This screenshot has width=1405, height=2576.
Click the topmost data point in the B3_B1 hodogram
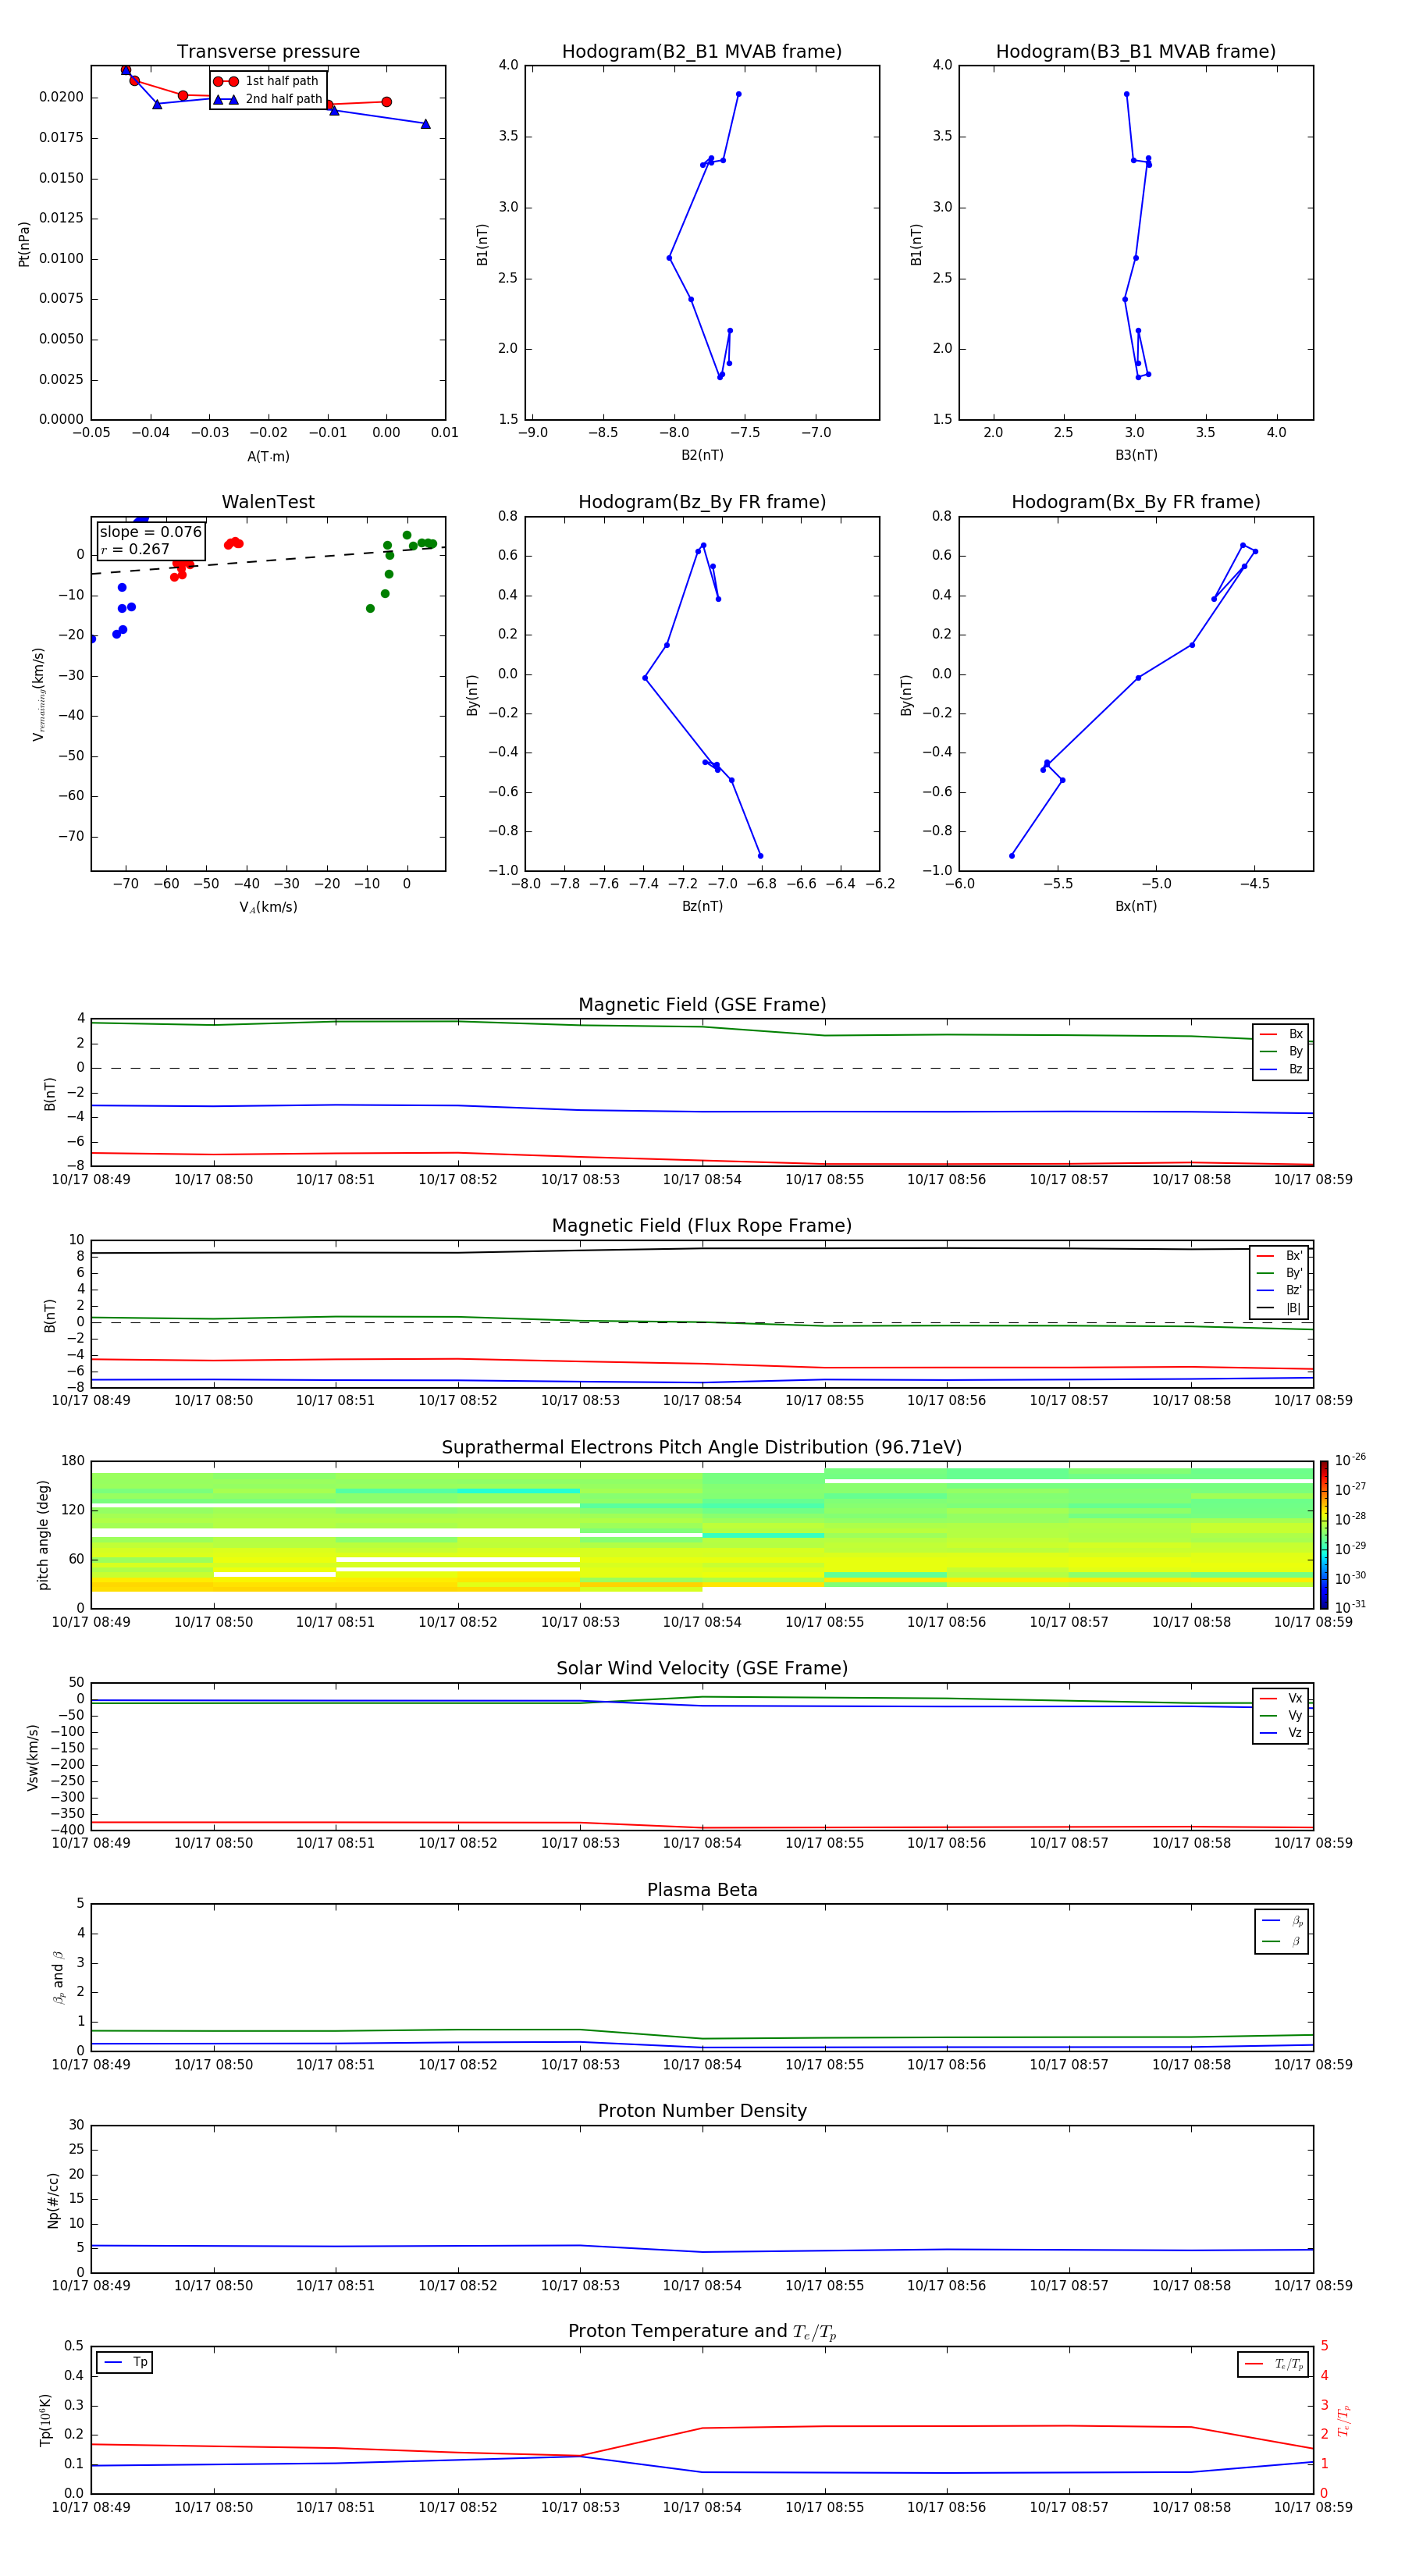pyautogui.click(x=1127, y=94)
